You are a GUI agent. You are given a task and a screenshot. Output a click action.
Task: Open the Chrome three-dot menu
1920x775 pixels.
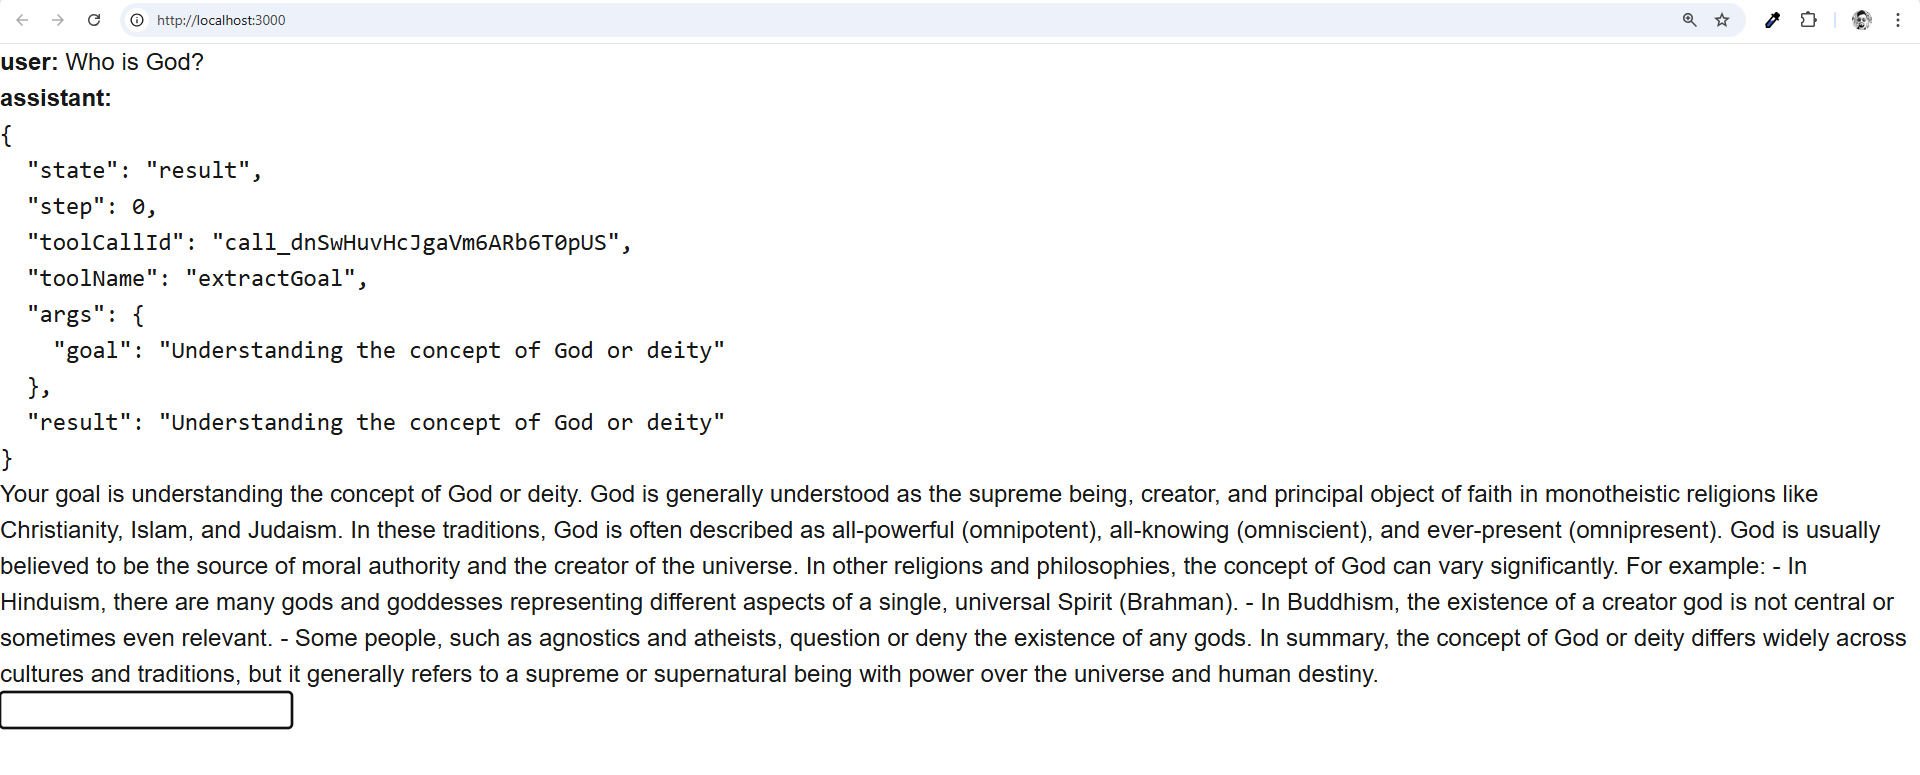pos(1898,20)
